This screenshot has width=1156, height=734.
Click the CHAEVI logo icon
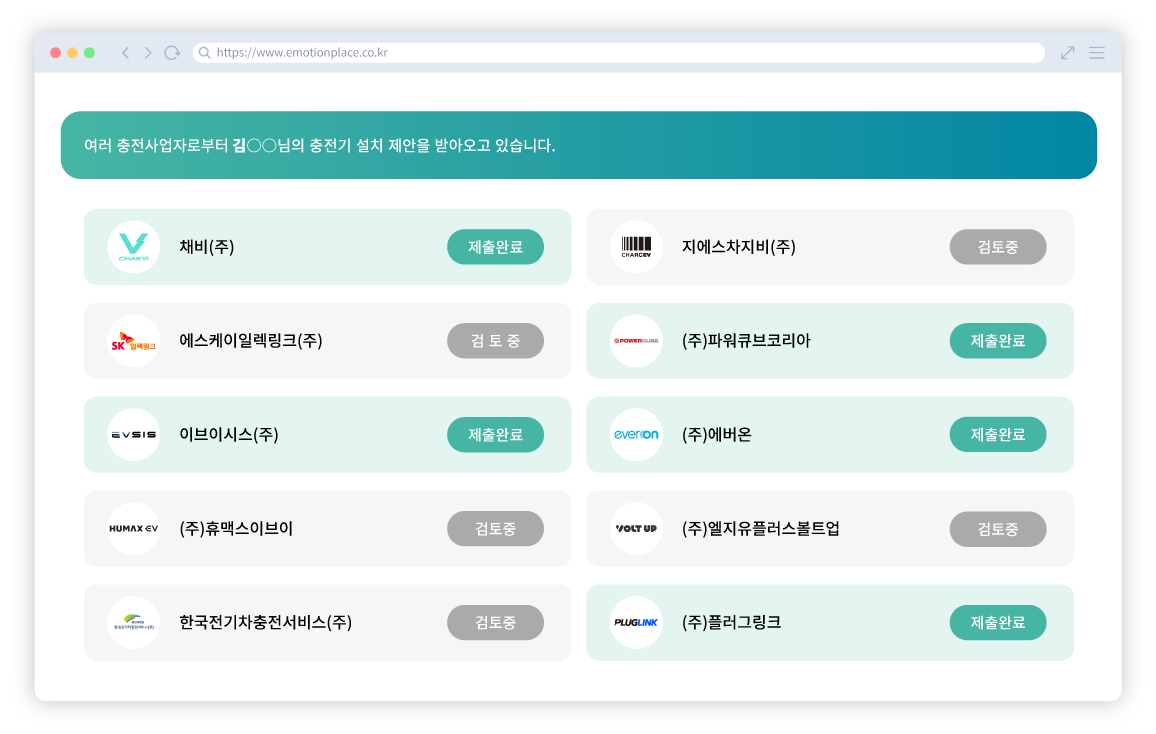(134, 246)
